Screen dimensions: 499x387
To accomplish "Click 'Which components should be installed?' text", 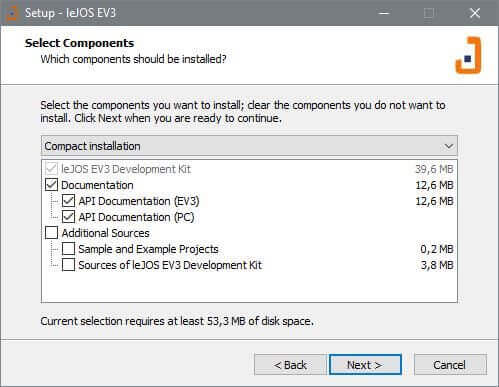I will (x=133, y=59).
